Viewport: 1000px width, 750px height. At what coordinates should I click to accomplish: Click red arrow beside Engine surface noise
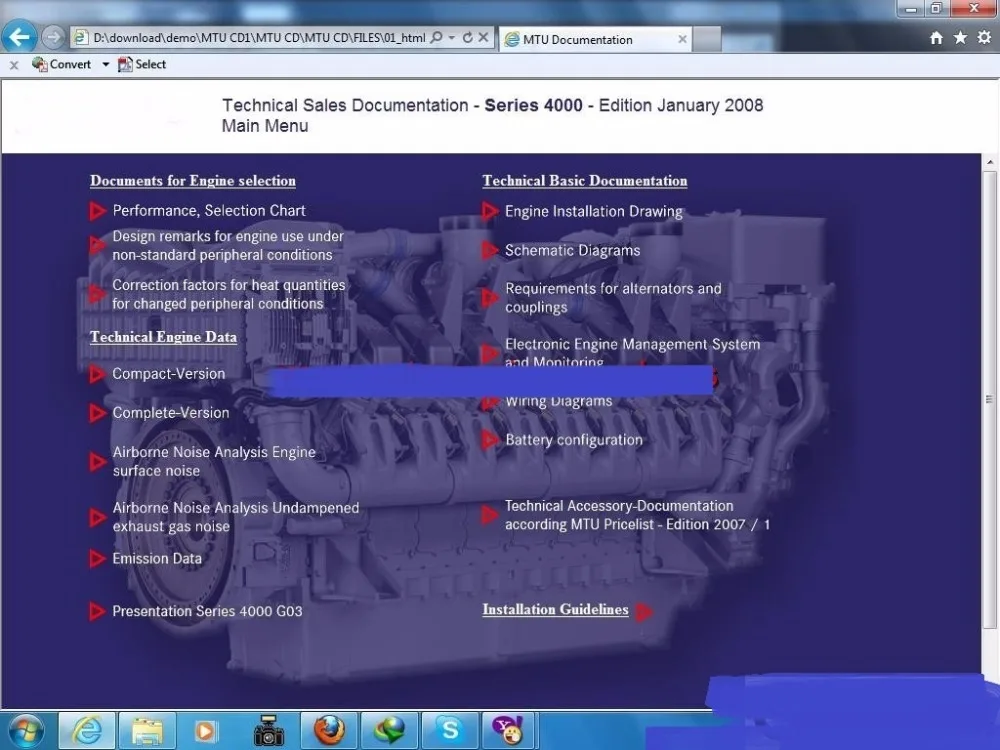pyautogui.click(x=97, y=461)
